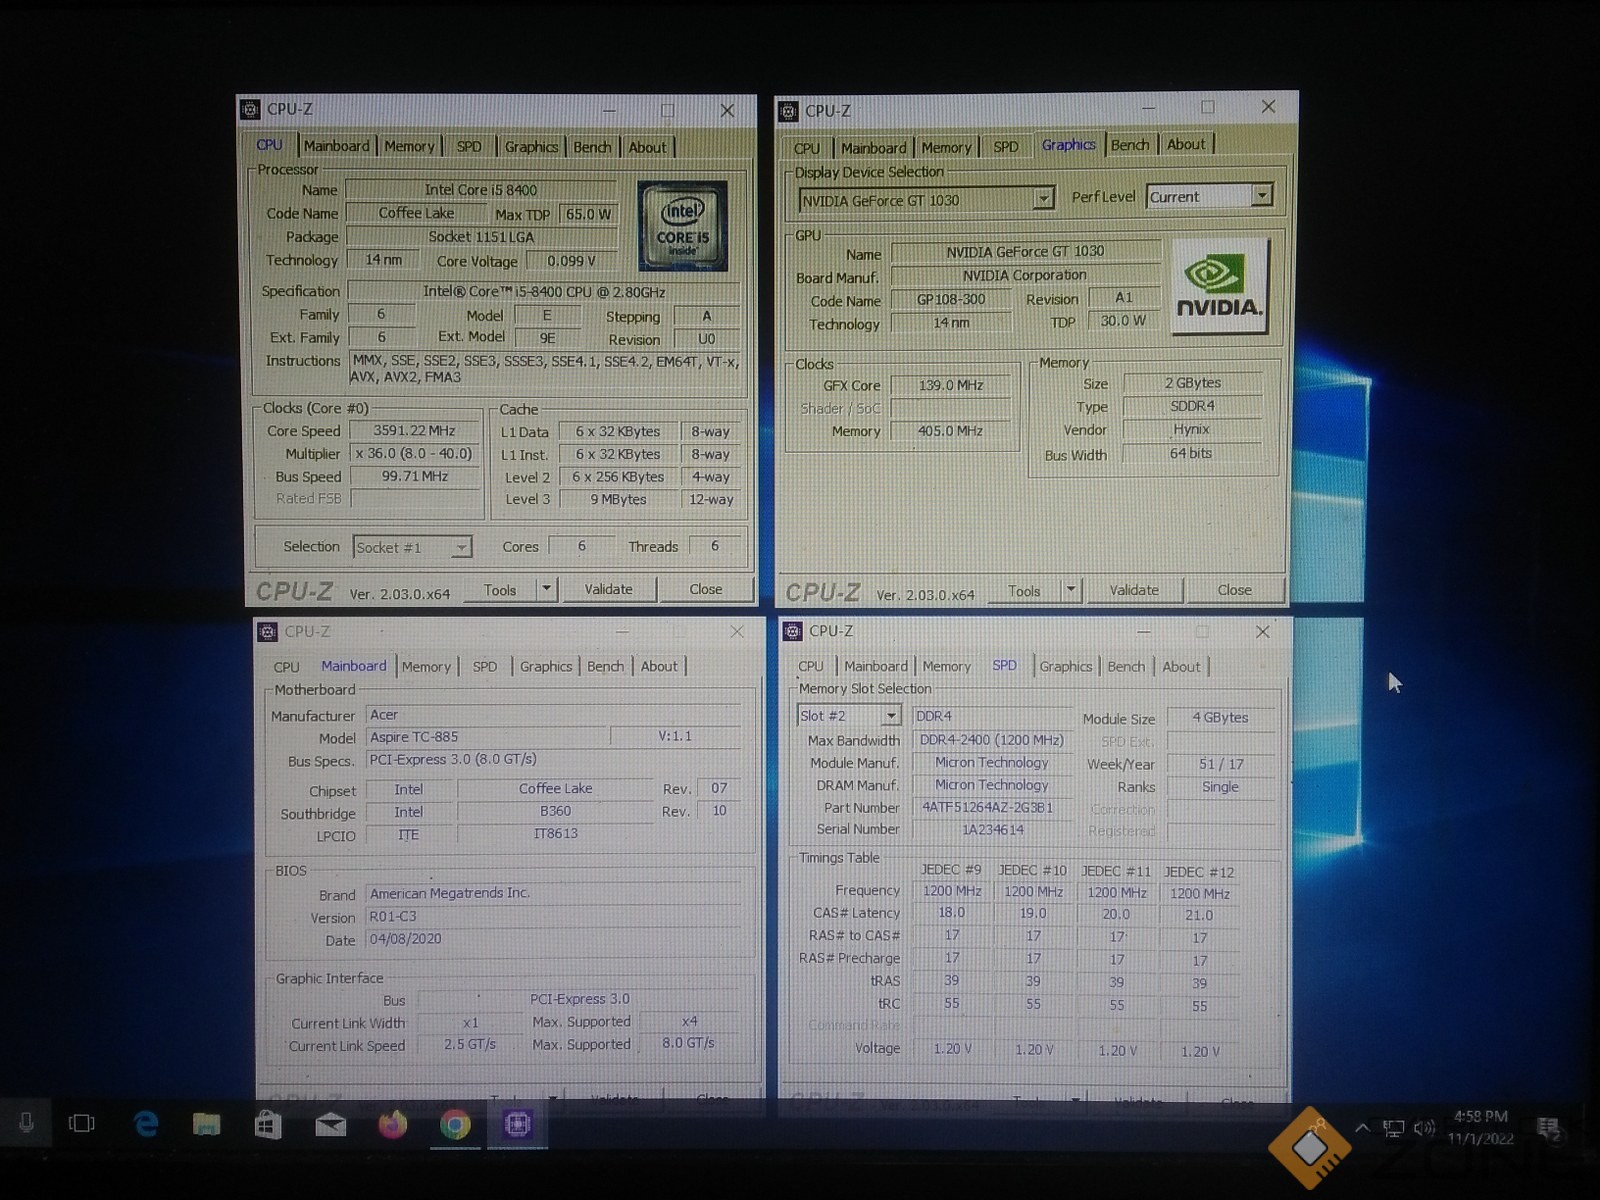This screenshot has width=1600, height=1200.
Task: Click the Week/Year 51 / 17 field
Action: tap(1221, 764)
